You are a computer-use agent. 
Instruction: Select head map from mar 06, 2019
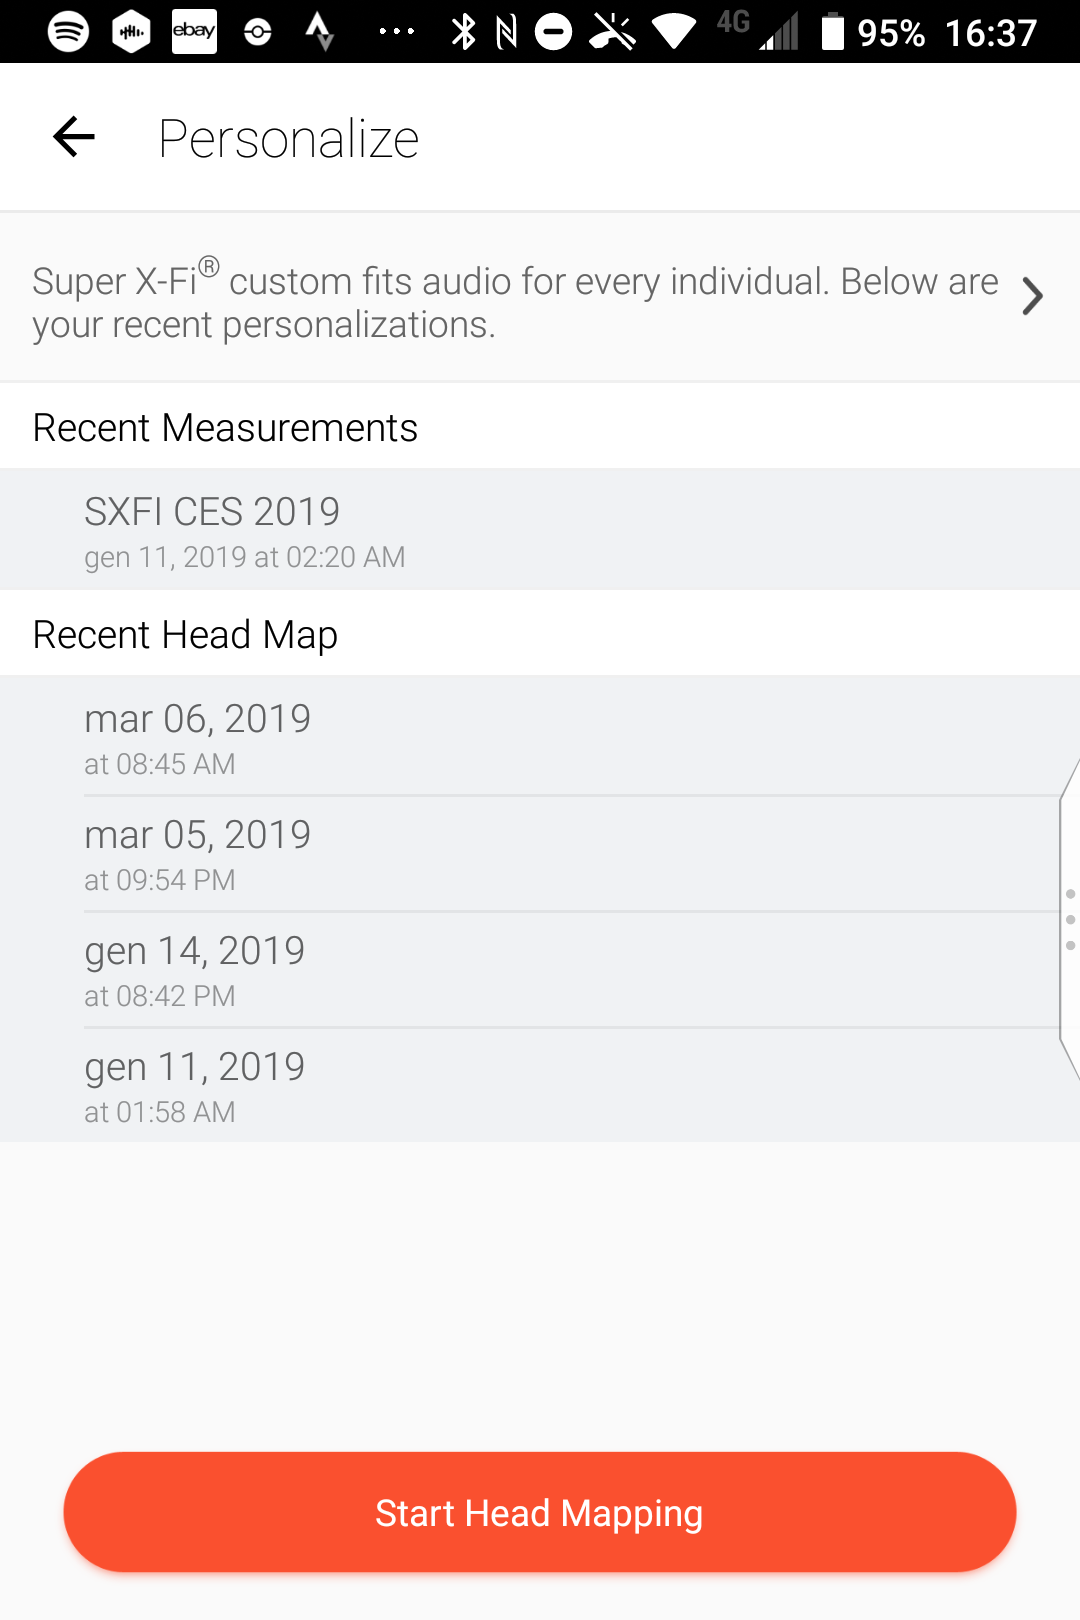540,737
